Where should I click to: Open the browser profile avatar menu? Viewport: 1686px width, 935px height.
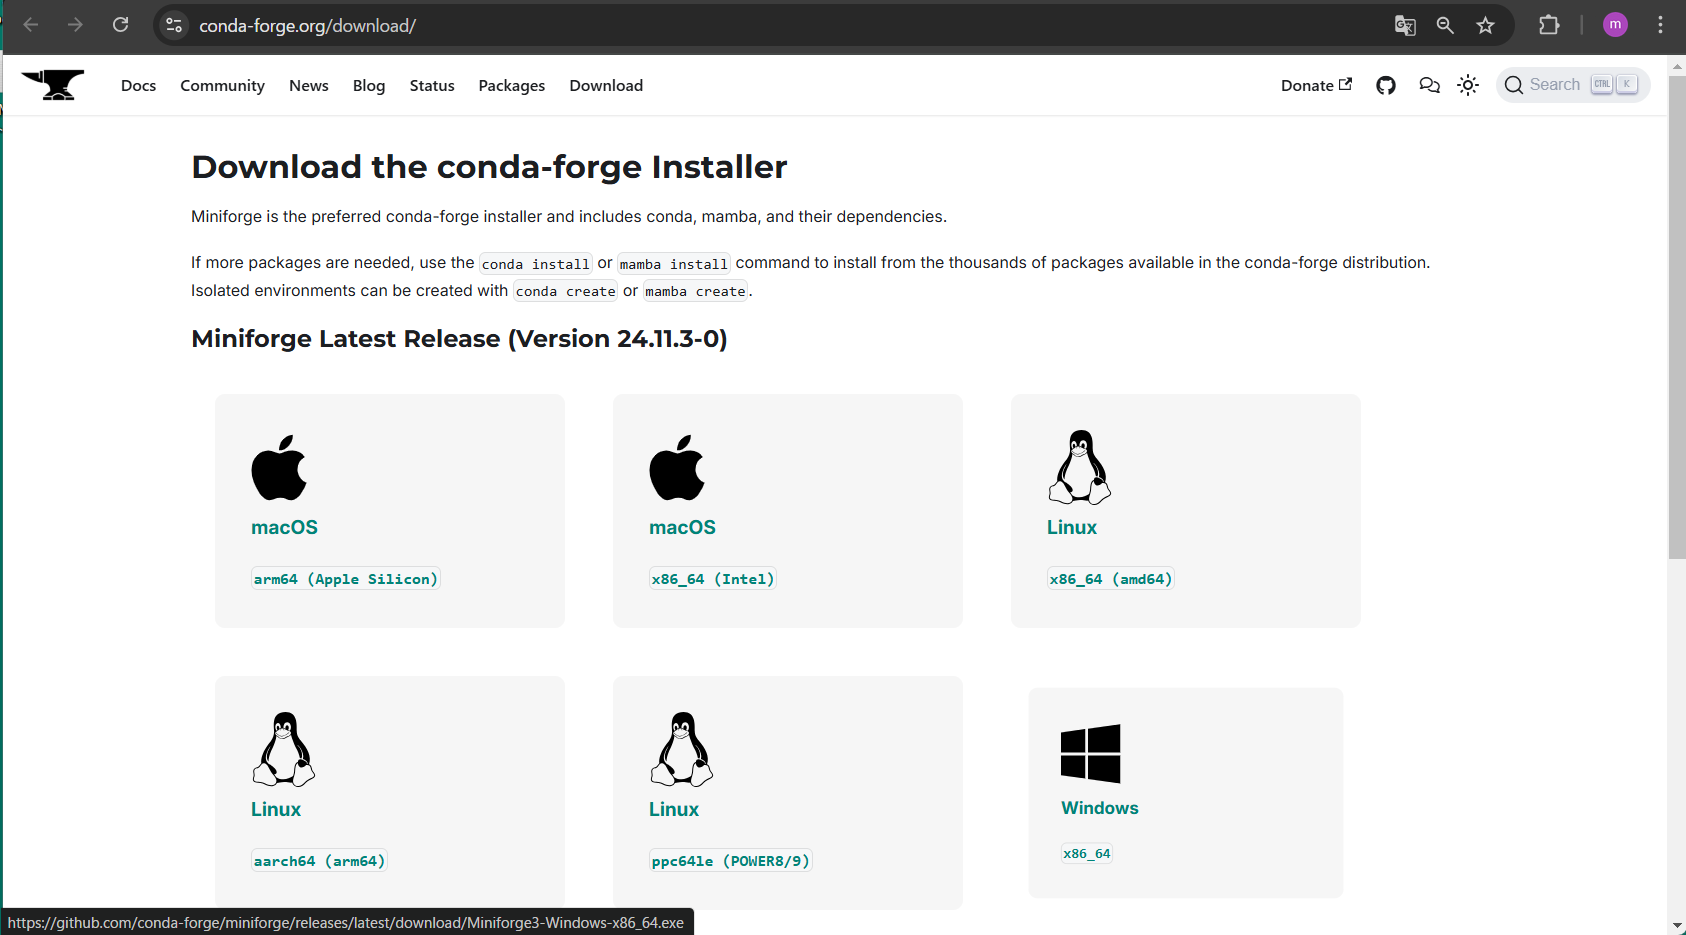click(1615, 25)
